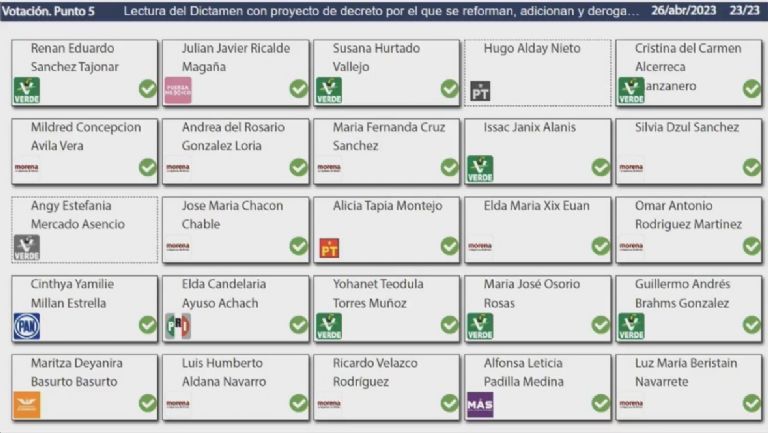The image size is (768, 433).
Task: Click the morena logo on Silvia Dzul Sanchez card
Action: click(x=631, y=168)
